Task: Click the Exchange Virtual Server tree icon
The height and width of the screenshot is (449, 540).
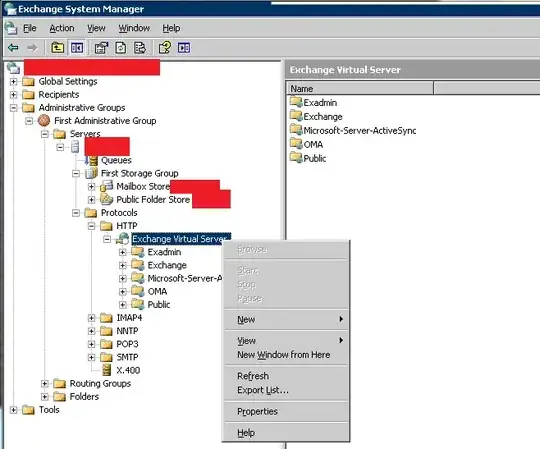Action: [x=123, y=239]
